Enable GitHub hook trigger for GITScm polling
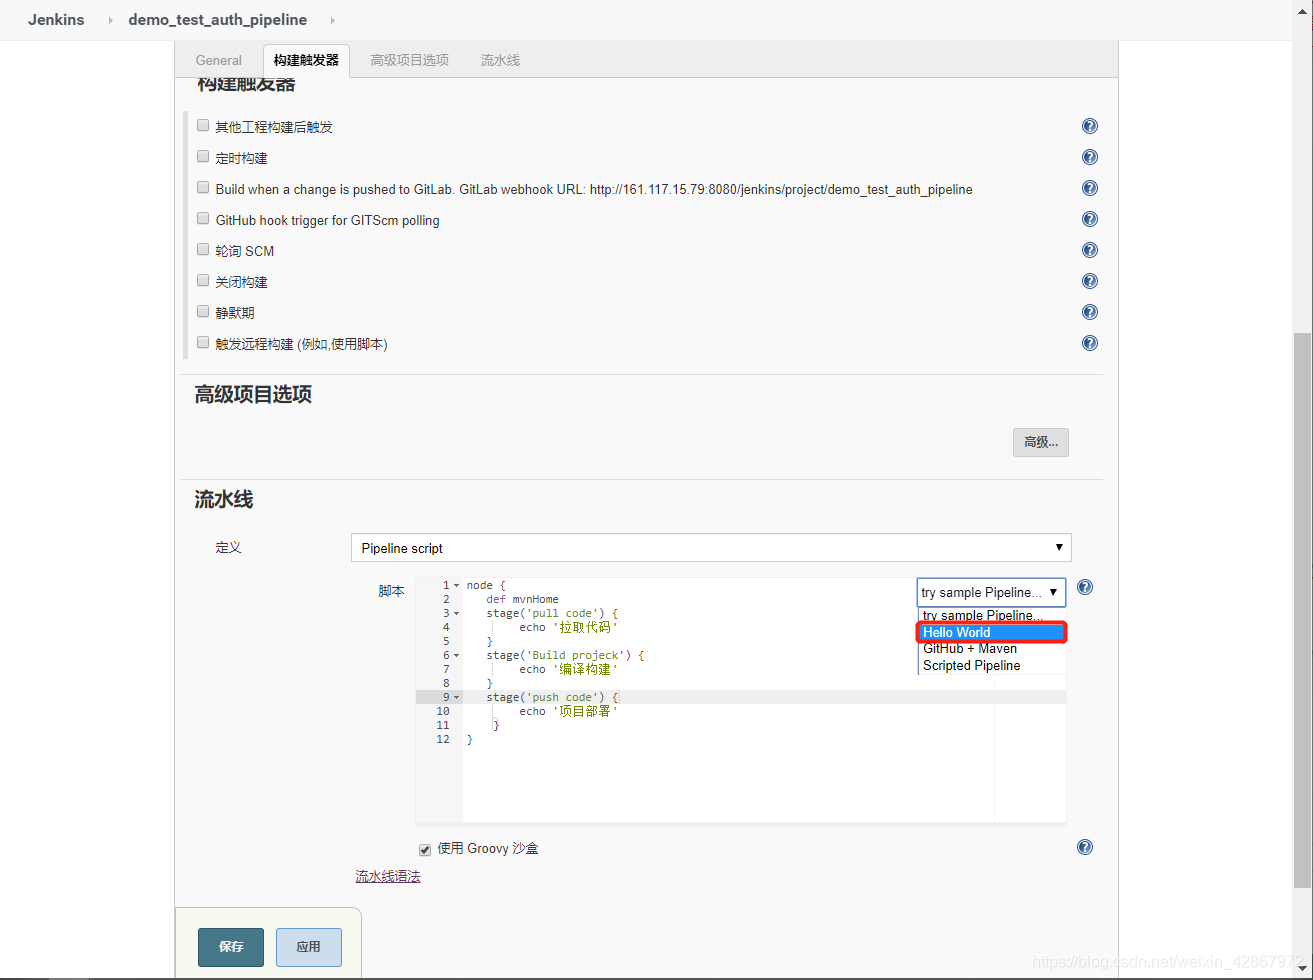This screenshot has width=1313, height=980. [x=203, y=219]
